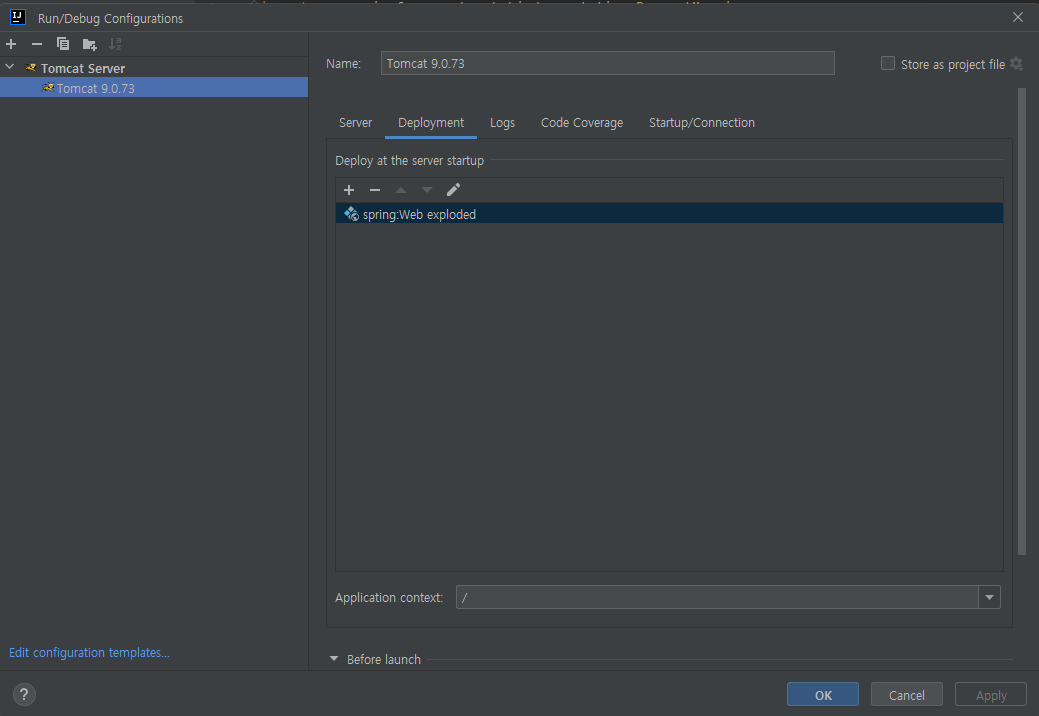Viewport: 1039px width, 716px height.
Task: Move artifact down arrow icon
Action: click(427, 190)
